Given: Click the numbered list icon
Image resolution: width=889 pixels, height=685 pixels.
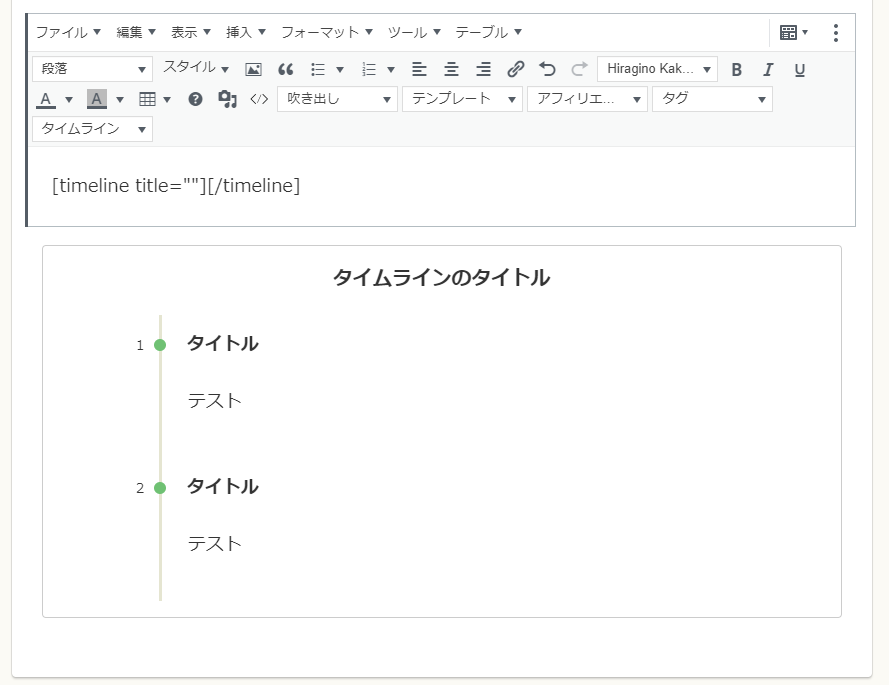Looking at the screenshot, I should tap(369, 69).
